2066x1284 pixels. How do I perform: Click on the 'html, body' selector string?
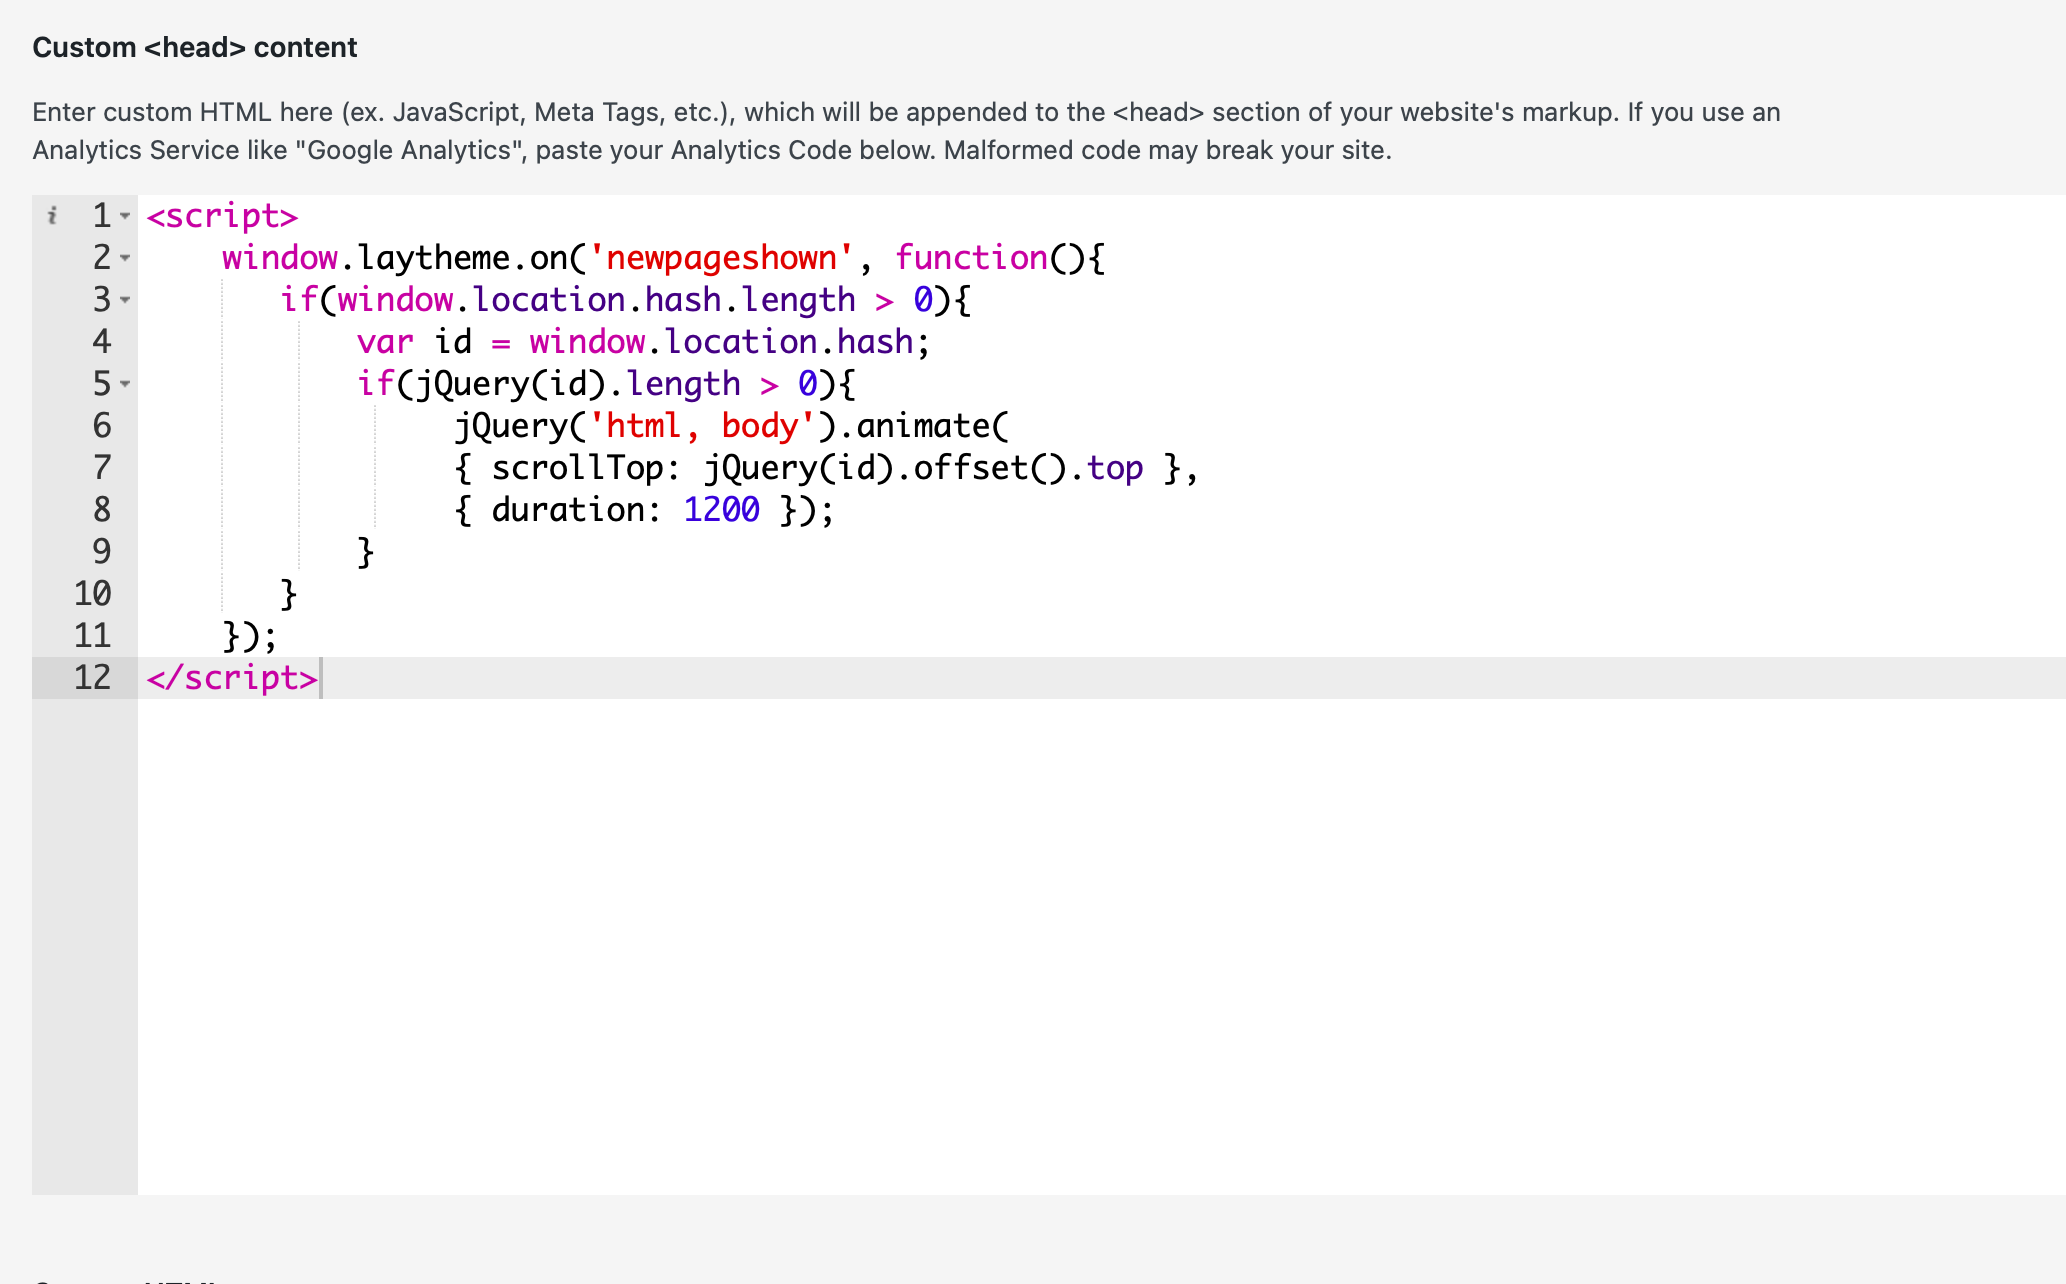tap(702, 426)
